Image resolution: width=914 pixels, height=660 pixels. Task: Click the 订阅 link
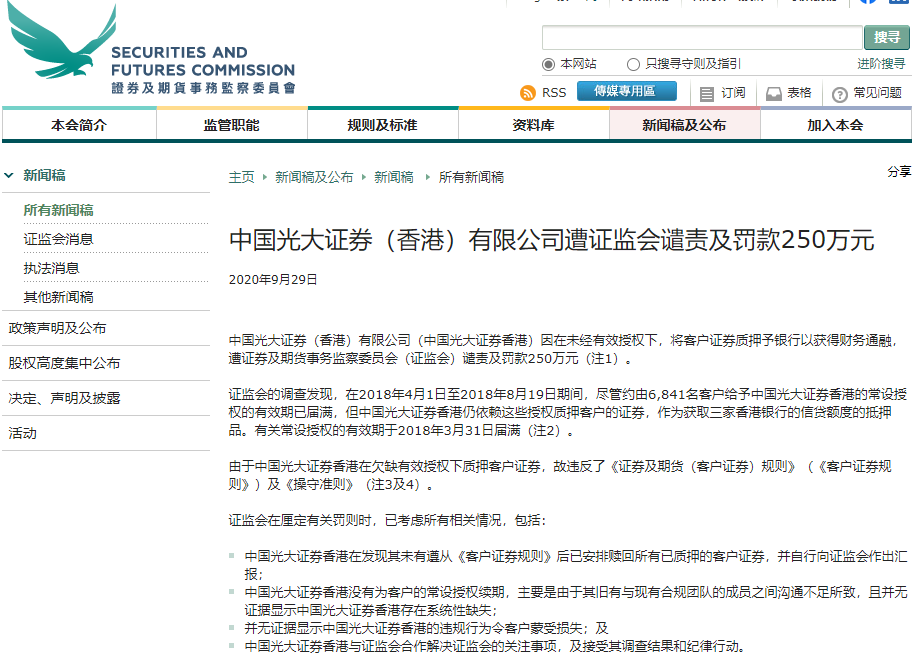point(733,93)
